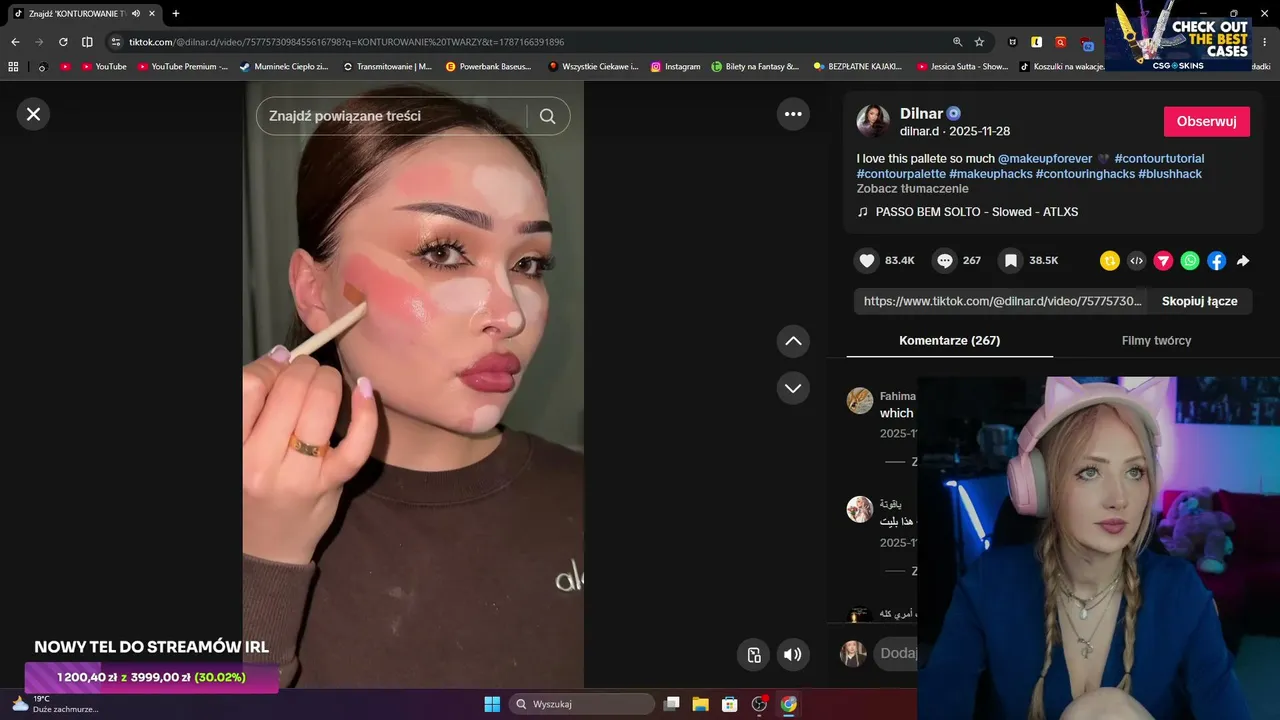The width and height of the screenshot is (1280, 720).
Task: Open the YouTube Premium bookmark
Action: [183, 67]
